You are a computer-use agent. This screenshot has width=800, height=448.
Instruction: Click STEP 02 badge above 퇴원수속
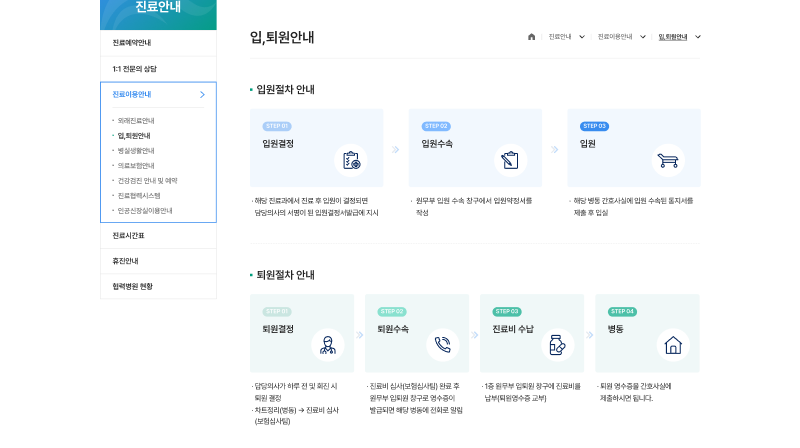(392, 311)
